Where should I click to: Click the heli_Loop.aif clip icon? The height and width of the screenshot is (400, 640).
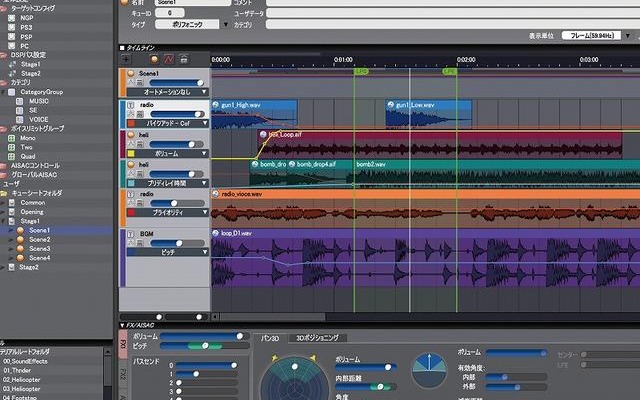click(x=263, y=134)
